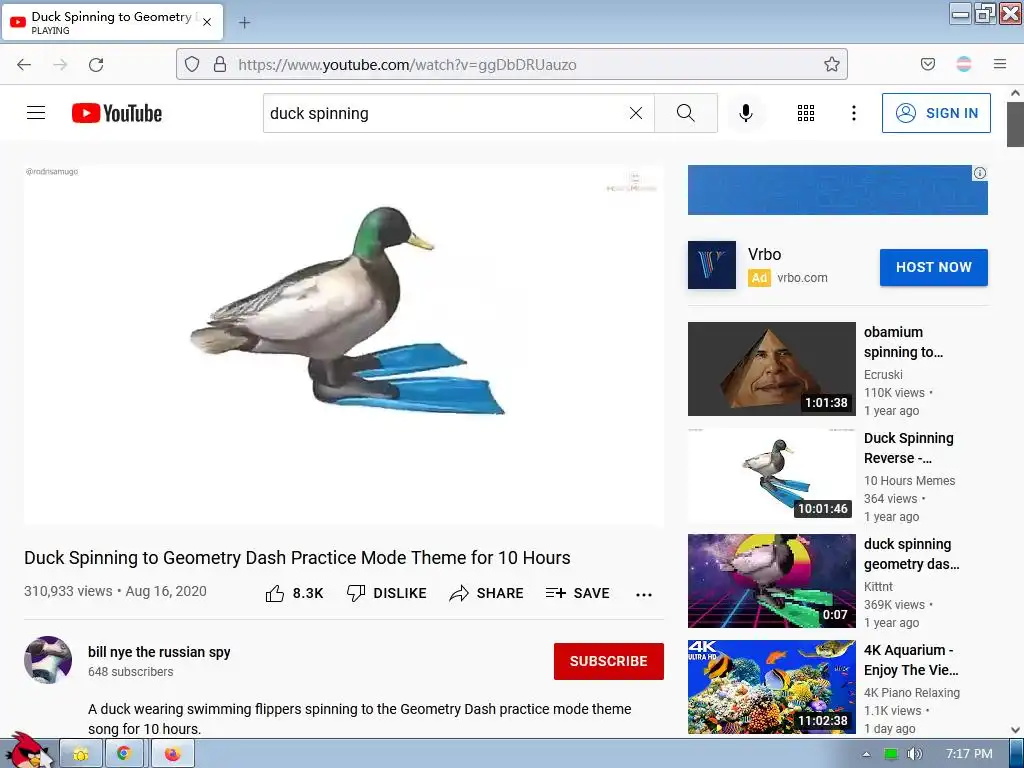Clear the search text with X
This screenshot has width=1024, height=768.
(x=635, y=113)
